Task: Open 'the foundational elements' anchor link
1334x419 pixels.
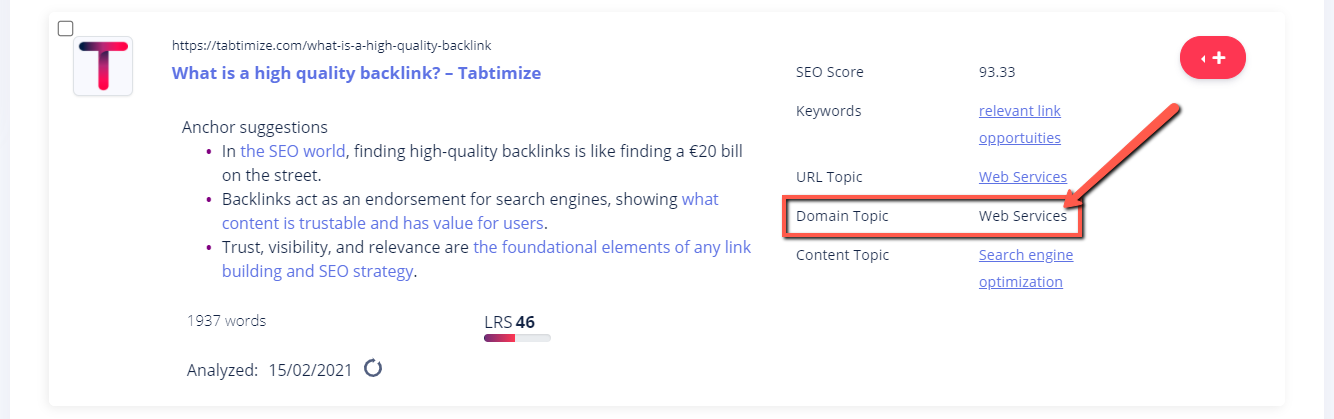Action: 486,259
